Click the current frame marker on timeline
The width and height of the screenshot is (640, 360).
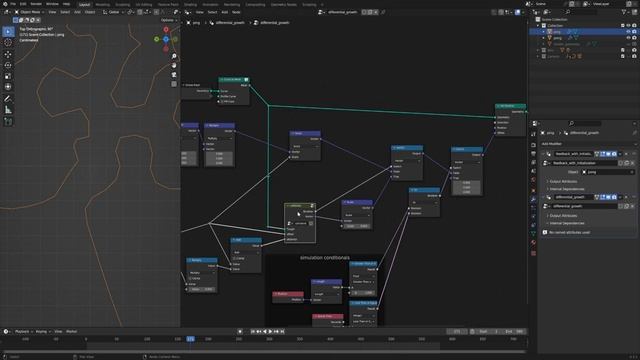191,339
